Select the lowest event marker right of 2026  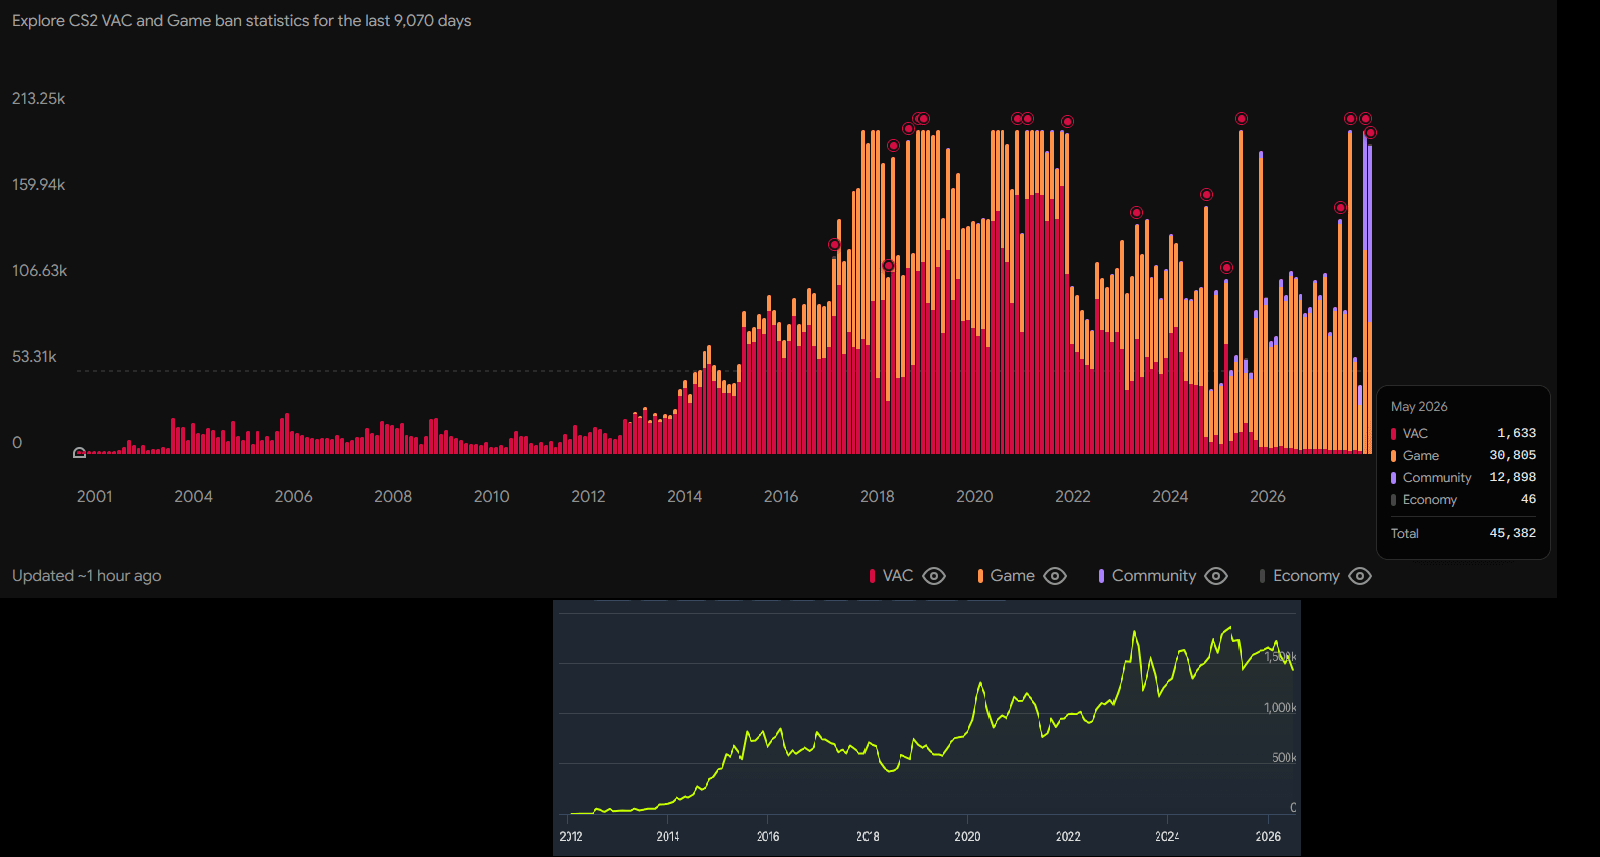click(1340, 207)
